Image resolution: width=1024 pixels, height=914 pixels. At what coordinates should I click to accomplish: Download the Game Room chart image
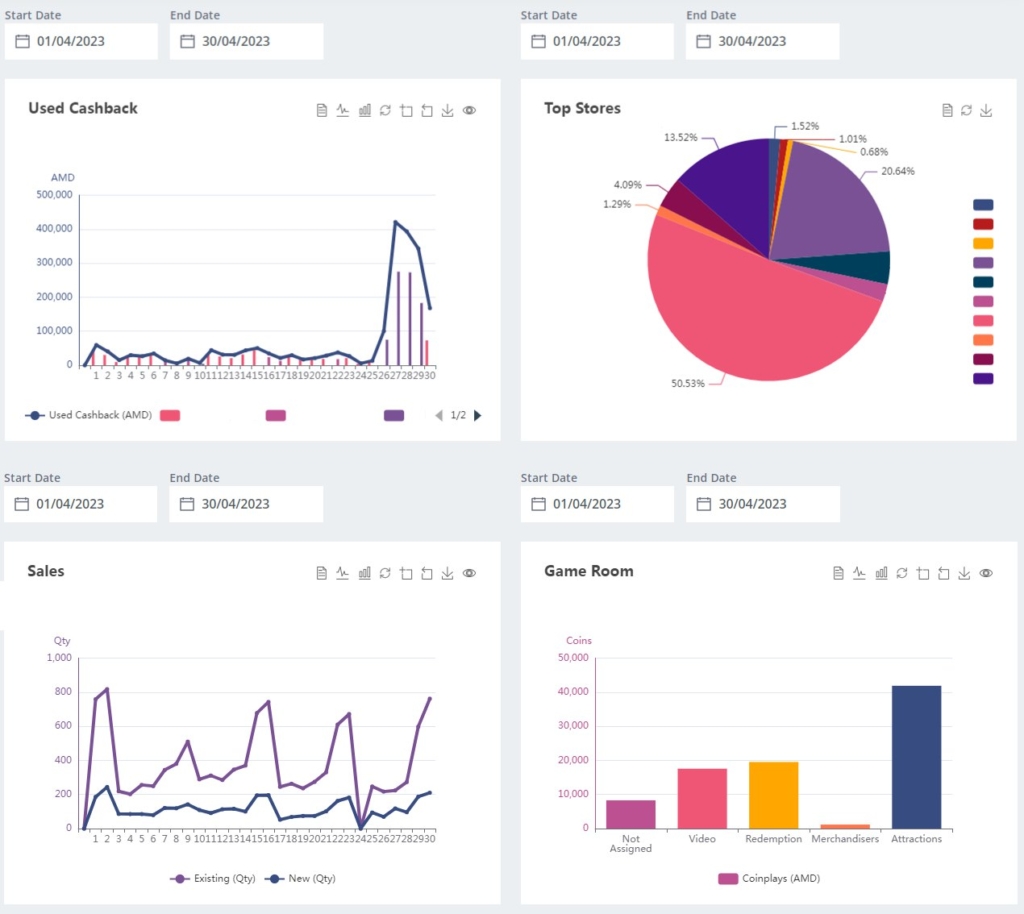[964, 573]
